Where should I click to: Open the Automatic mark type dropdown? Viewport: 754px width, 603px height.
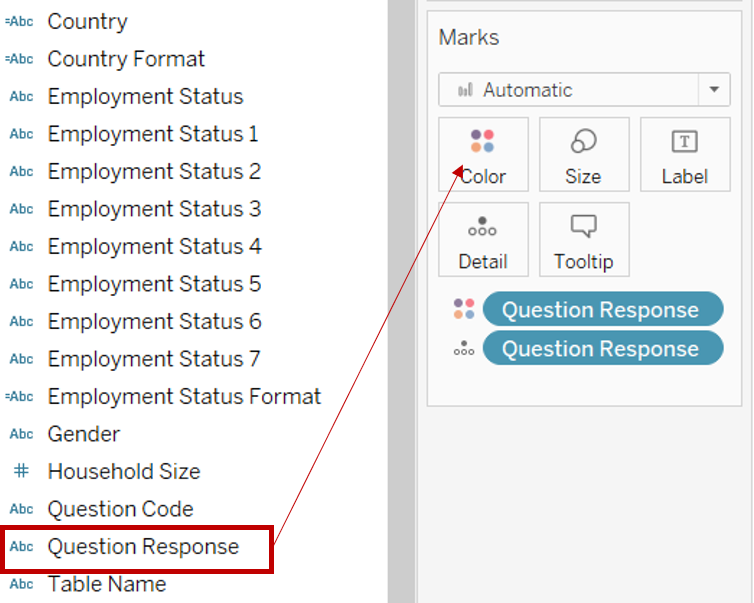pyautogui.click(x=570, y=90)
